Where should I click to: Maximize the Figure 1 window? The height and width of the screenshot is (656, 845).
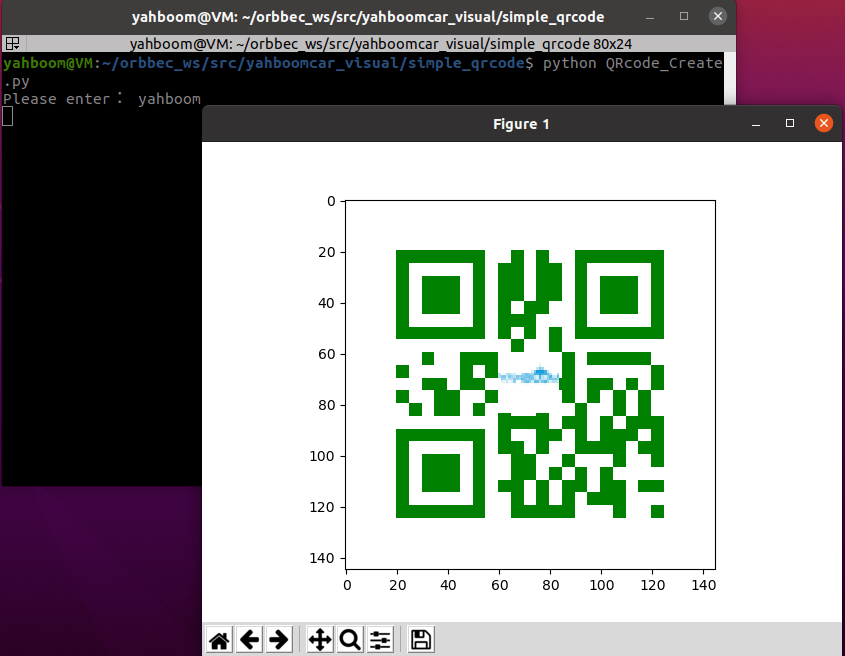pyautogui.click(x=790, y=123)
